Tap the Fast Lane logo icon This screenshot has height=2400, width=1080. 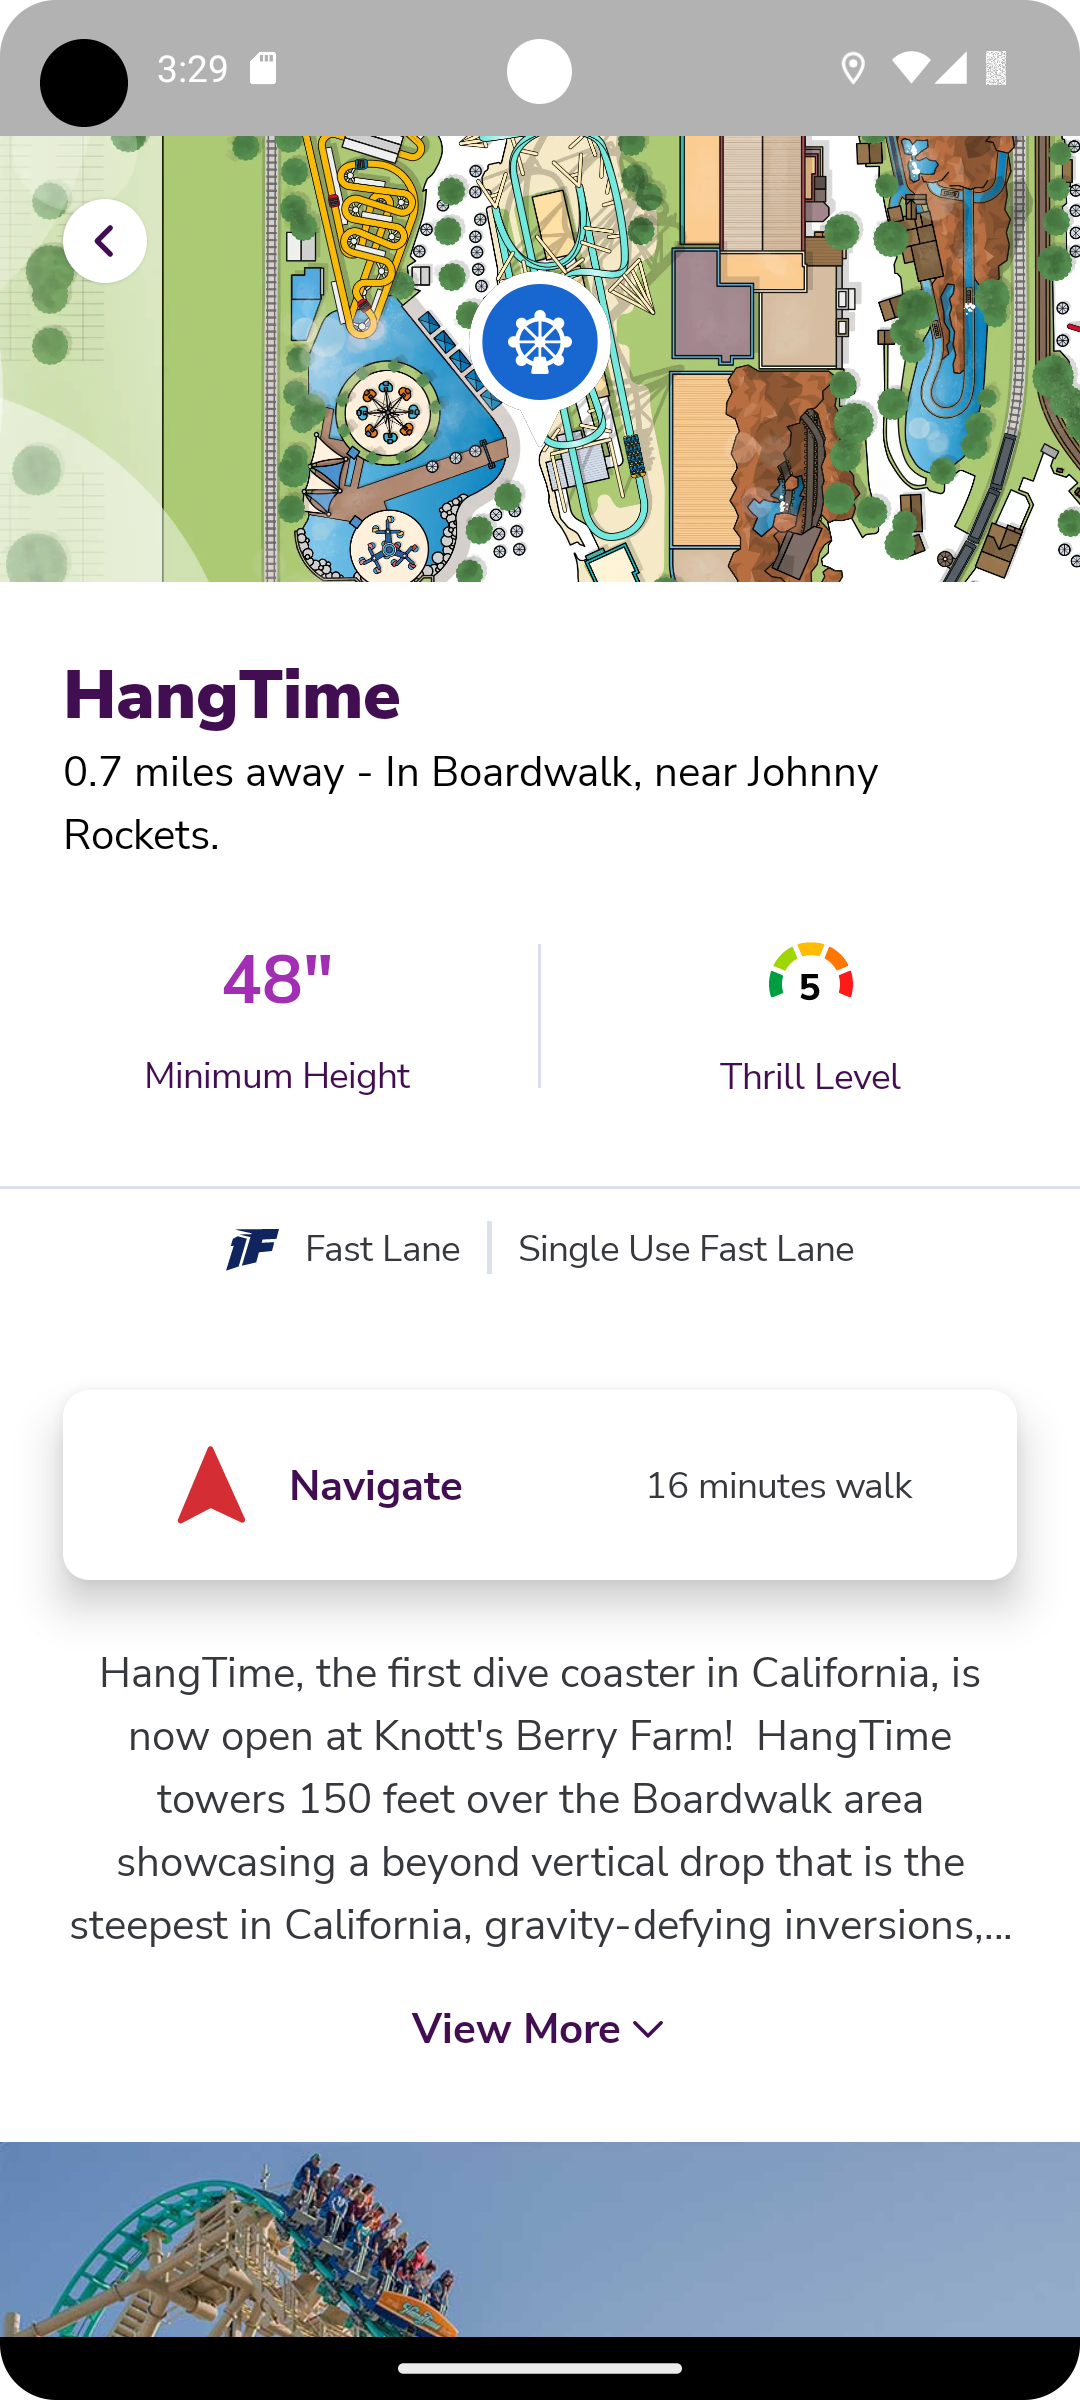pyautogui.click(x=252, y=1249)
